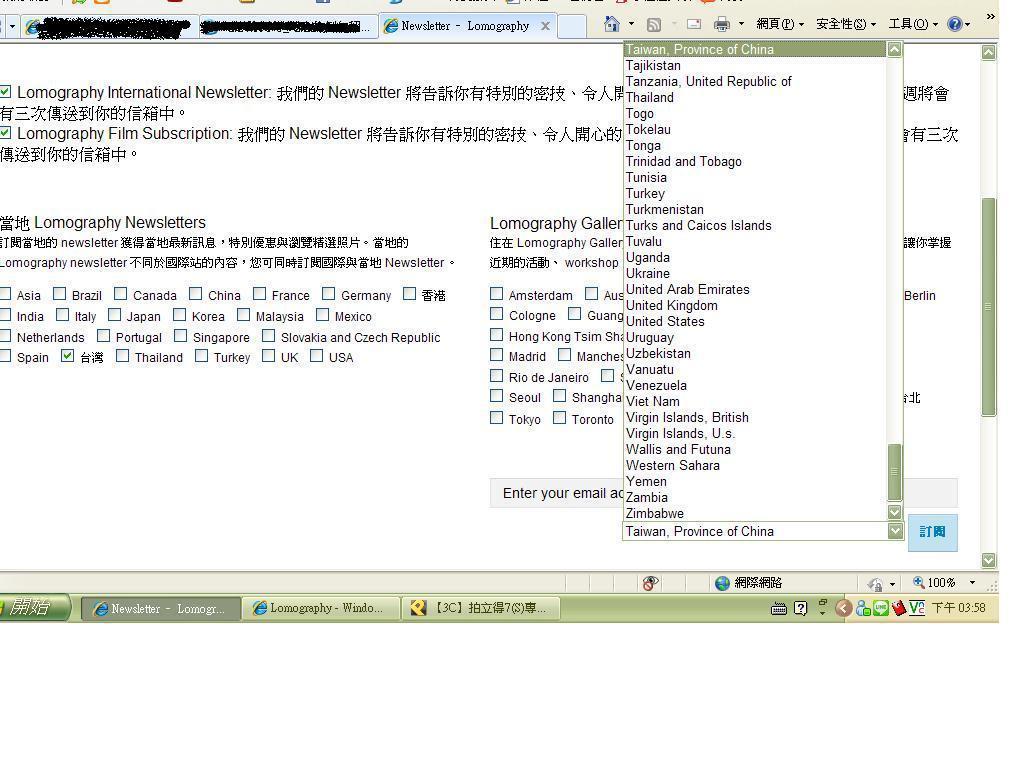Screen dimensions: 1024x768
Task: Click the page vertical scrollbar thumb
Action: click(989, 306)
